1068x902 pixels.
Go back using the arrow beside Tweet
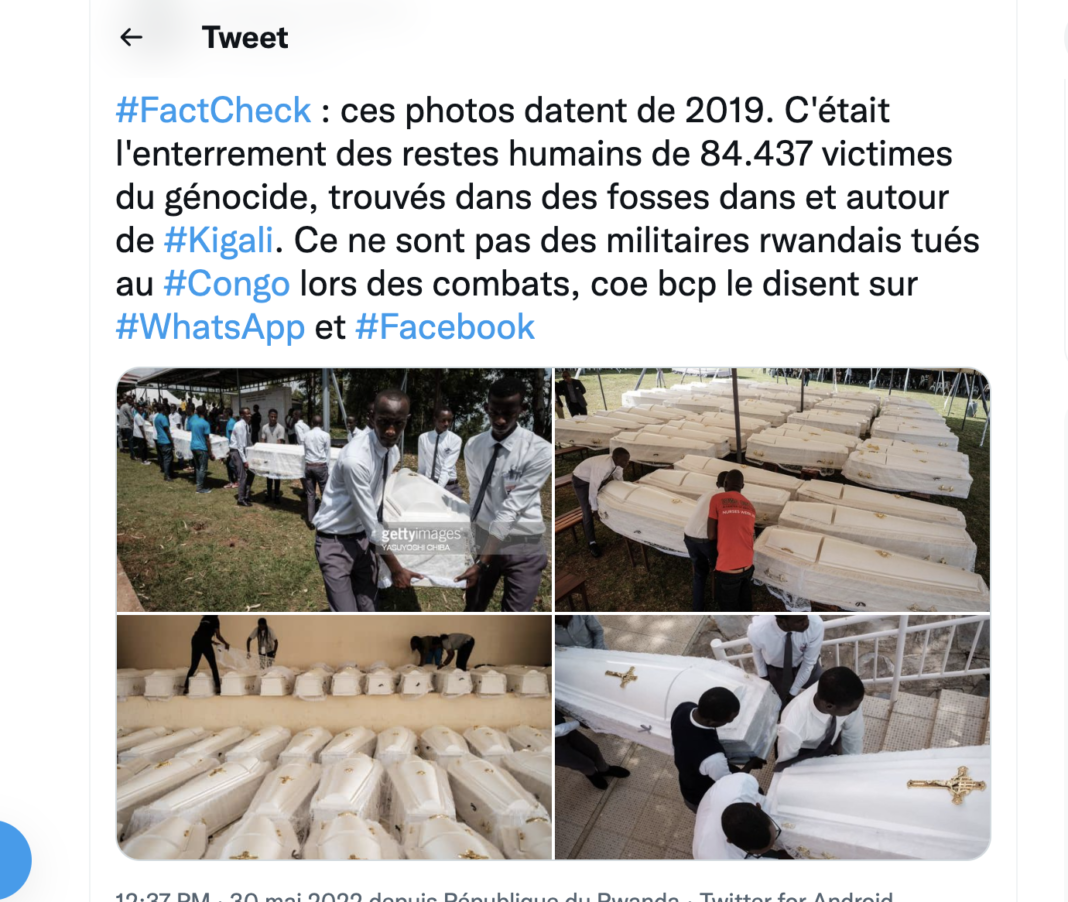pyautogui.click(x=131, y=37)
